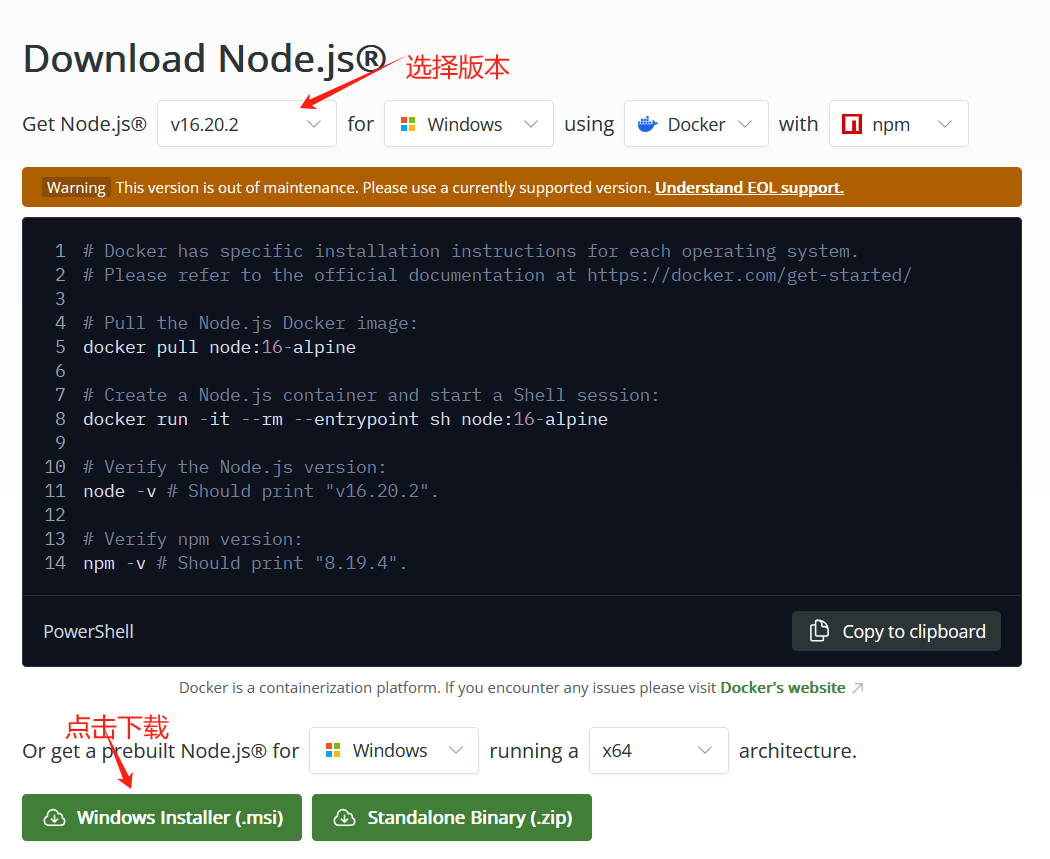Open the npm package manager dropdown
1050x859 pixels.
coord(898,124)
